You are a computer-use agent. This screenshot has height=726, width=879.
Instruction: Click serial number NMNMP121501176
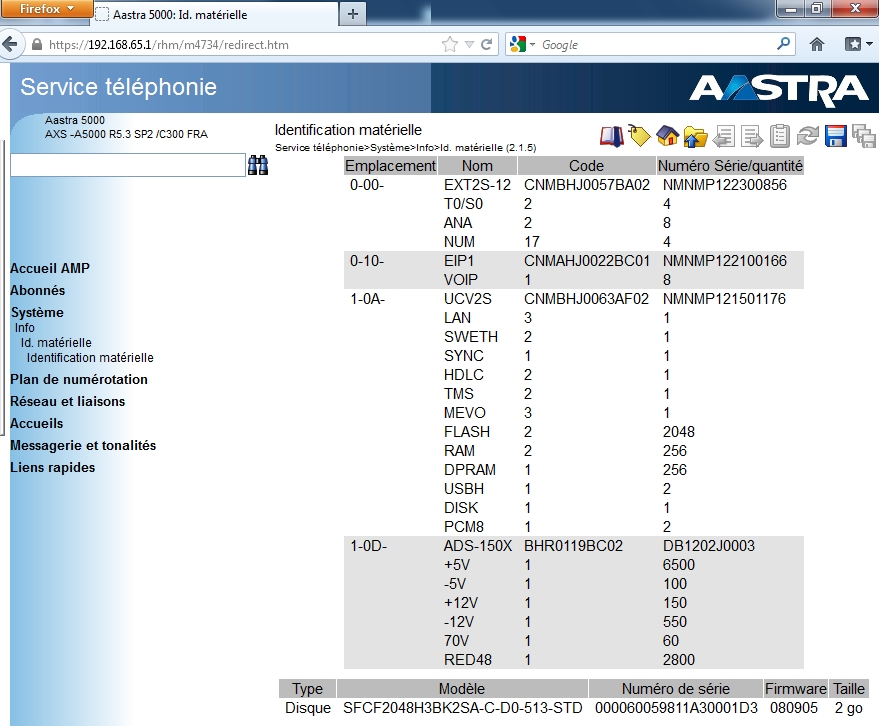tap(724, 299)
